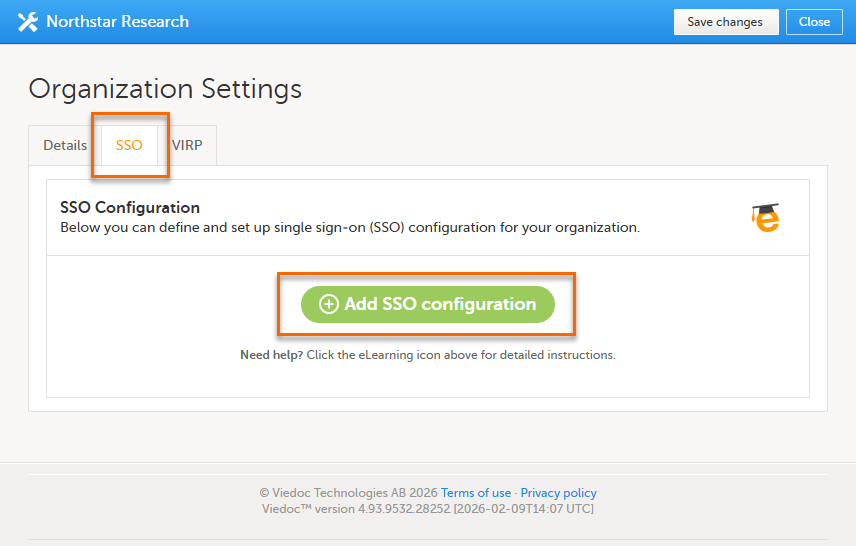Open the VIRP tab
The height and width of the screenshot is (546, 856).
[187, 145]
